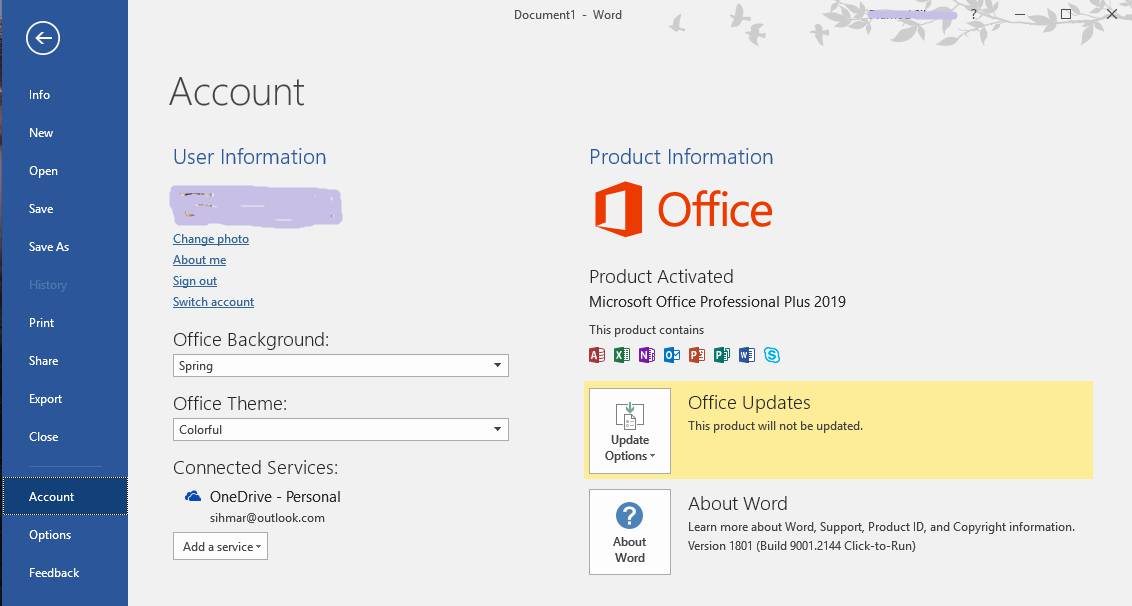
Task: Click the Publisher icon under product contains
Action: (x=722, y=355)
